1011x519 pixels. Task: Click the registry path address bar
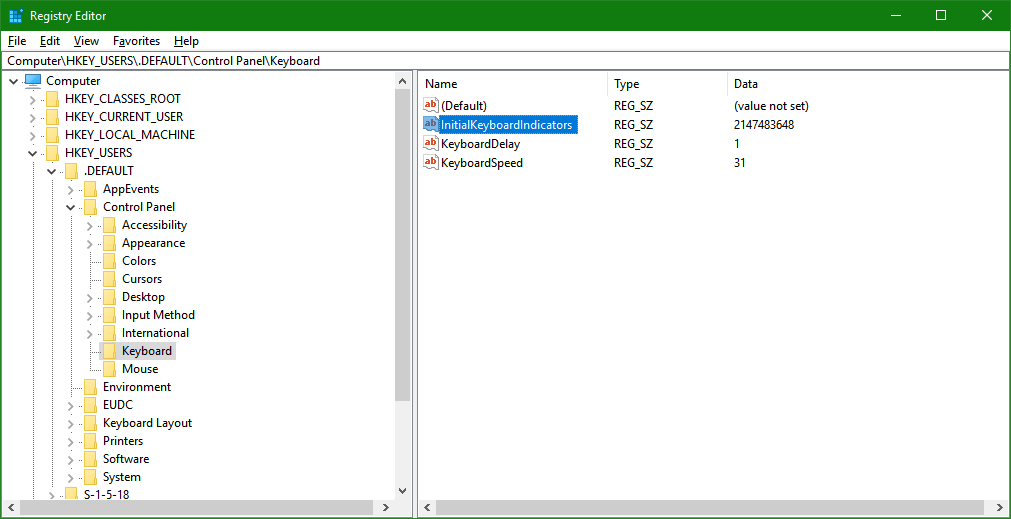click(506, 61)
